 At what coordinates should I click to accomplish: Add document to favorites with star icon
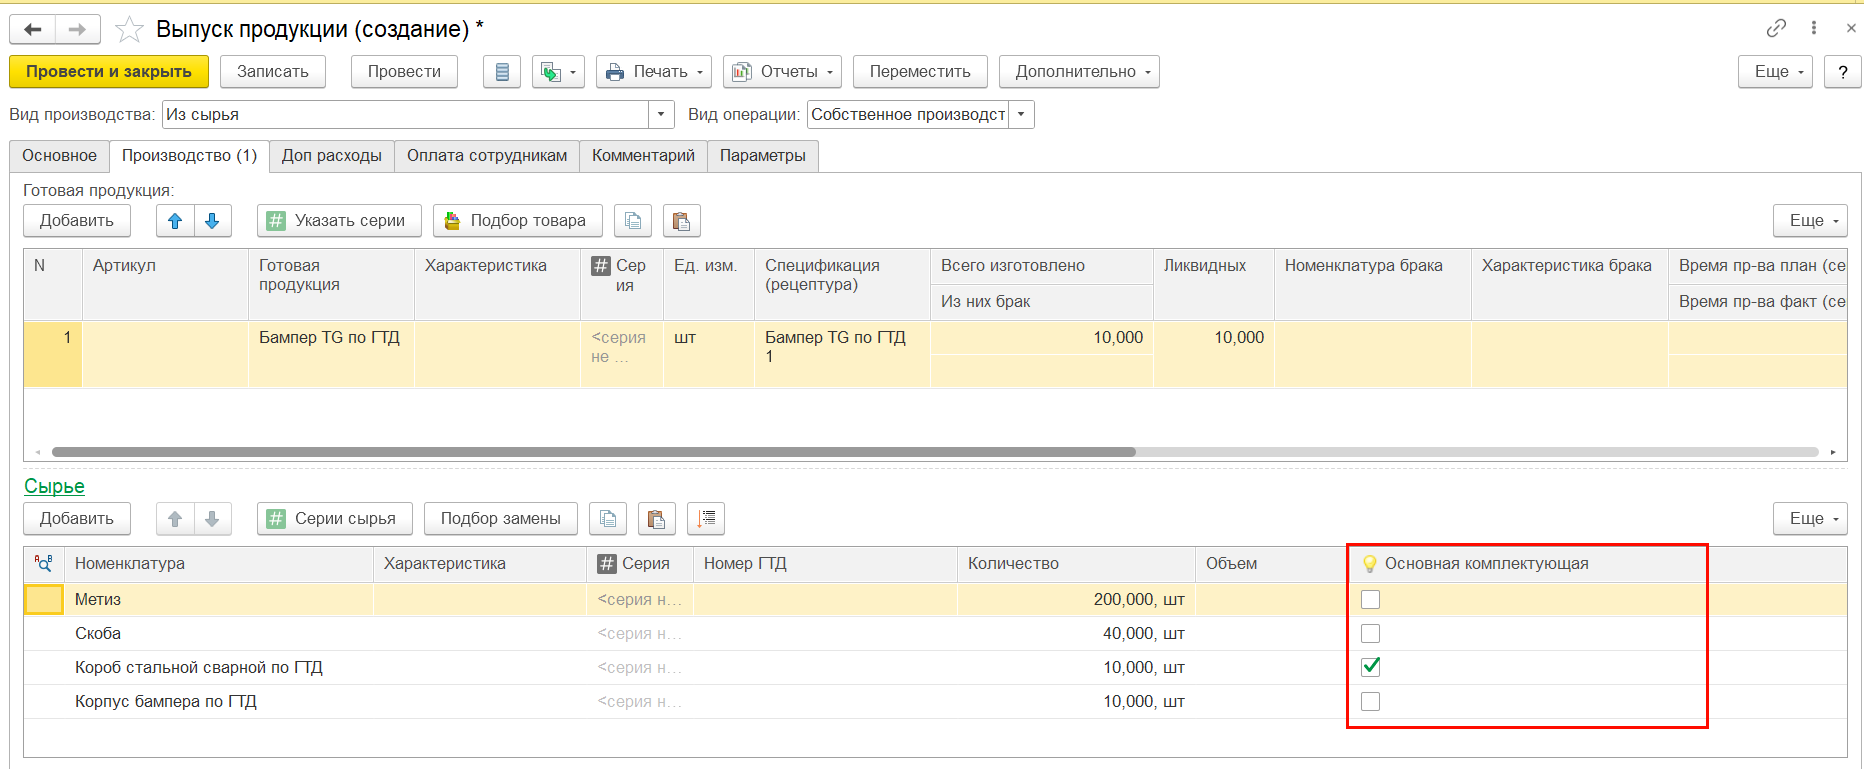pyautogui.click(x=129, y=30)
